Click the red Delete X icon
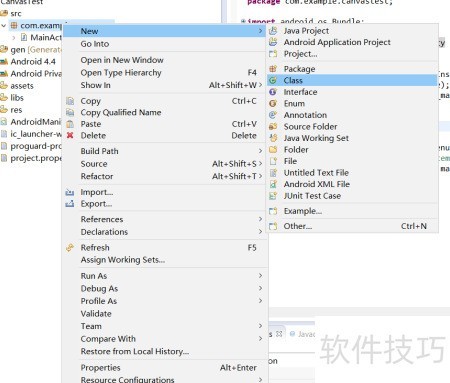This screenshot has height=383, width=450. 70,135
